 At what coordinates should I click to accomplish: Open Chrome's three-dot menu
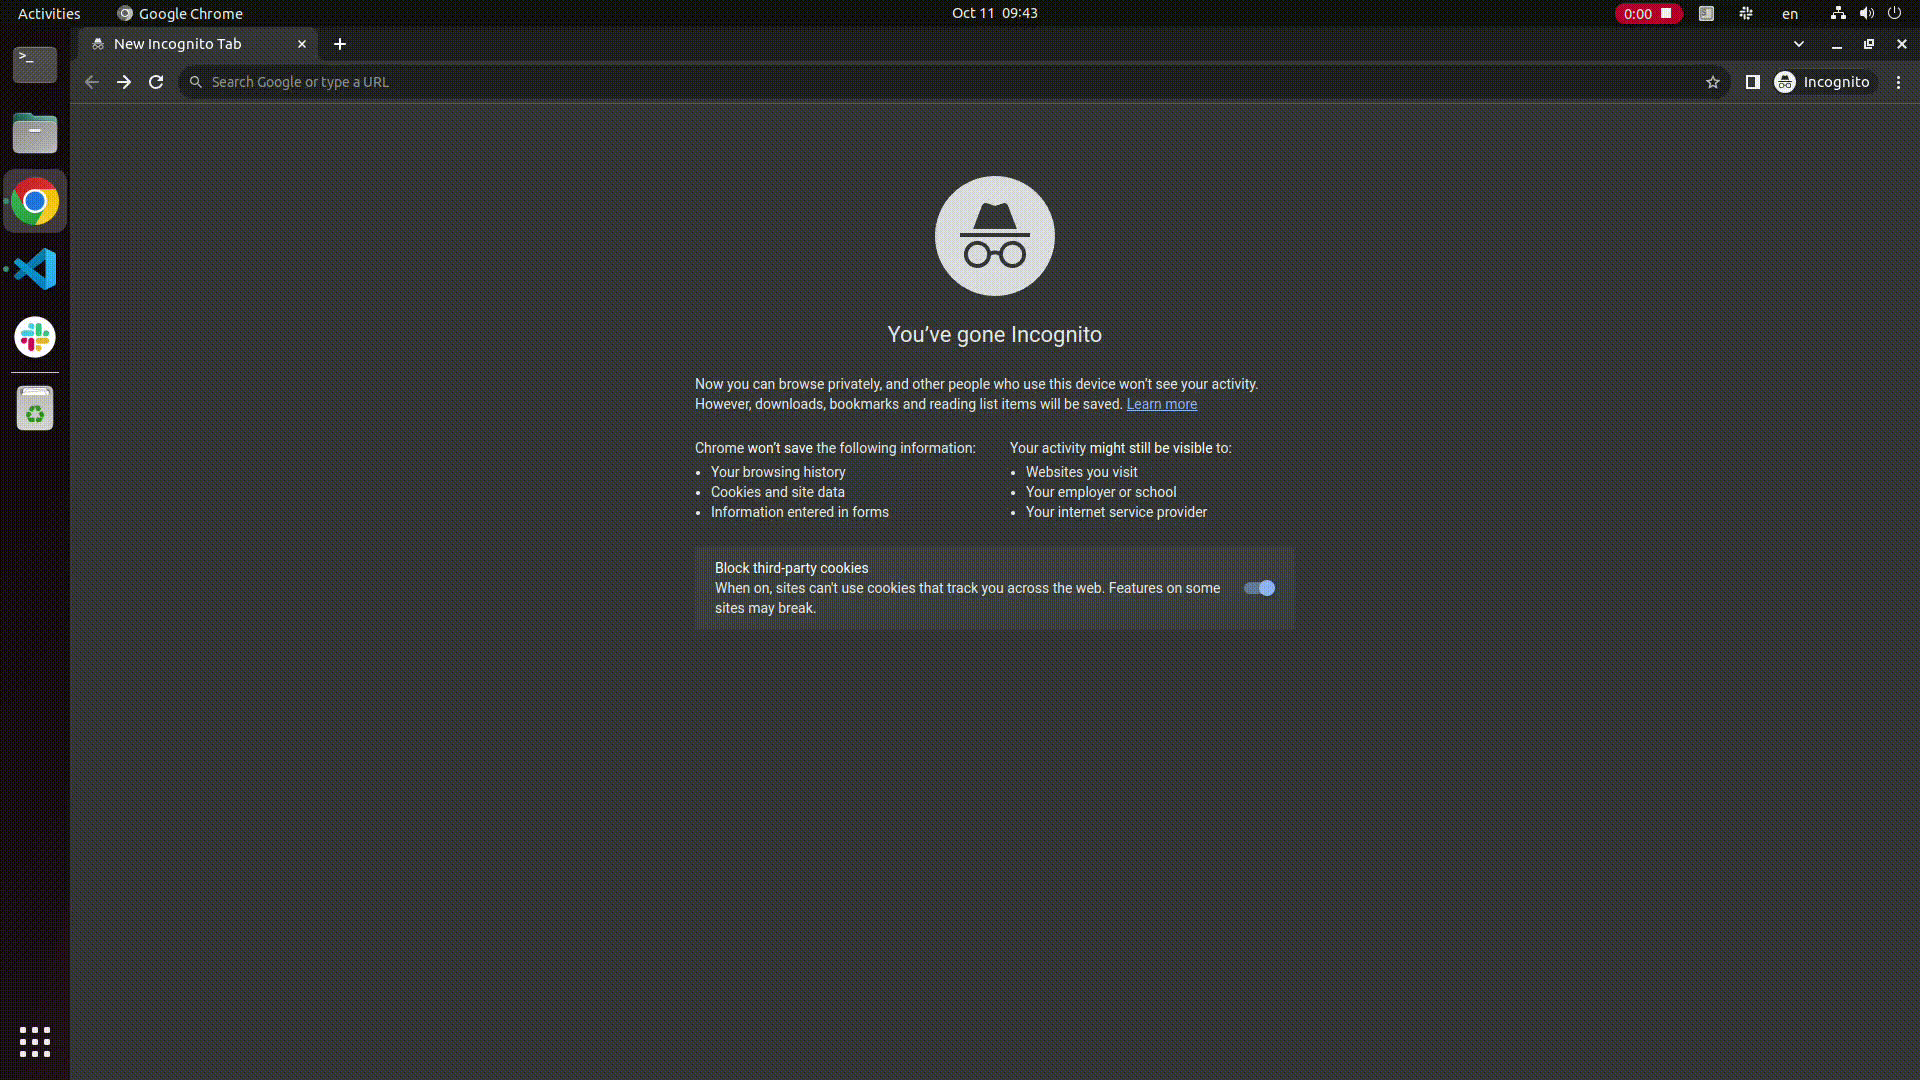click(1899, 82)
